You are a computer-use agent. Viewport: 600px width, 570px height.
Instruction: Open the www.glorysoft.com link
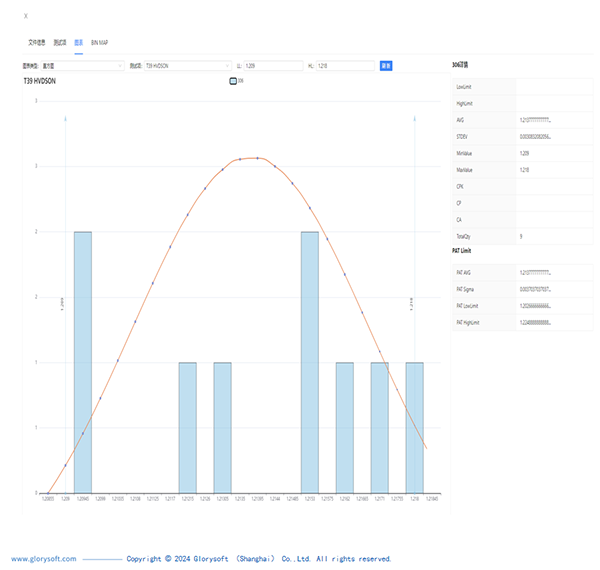pos(43,559)
